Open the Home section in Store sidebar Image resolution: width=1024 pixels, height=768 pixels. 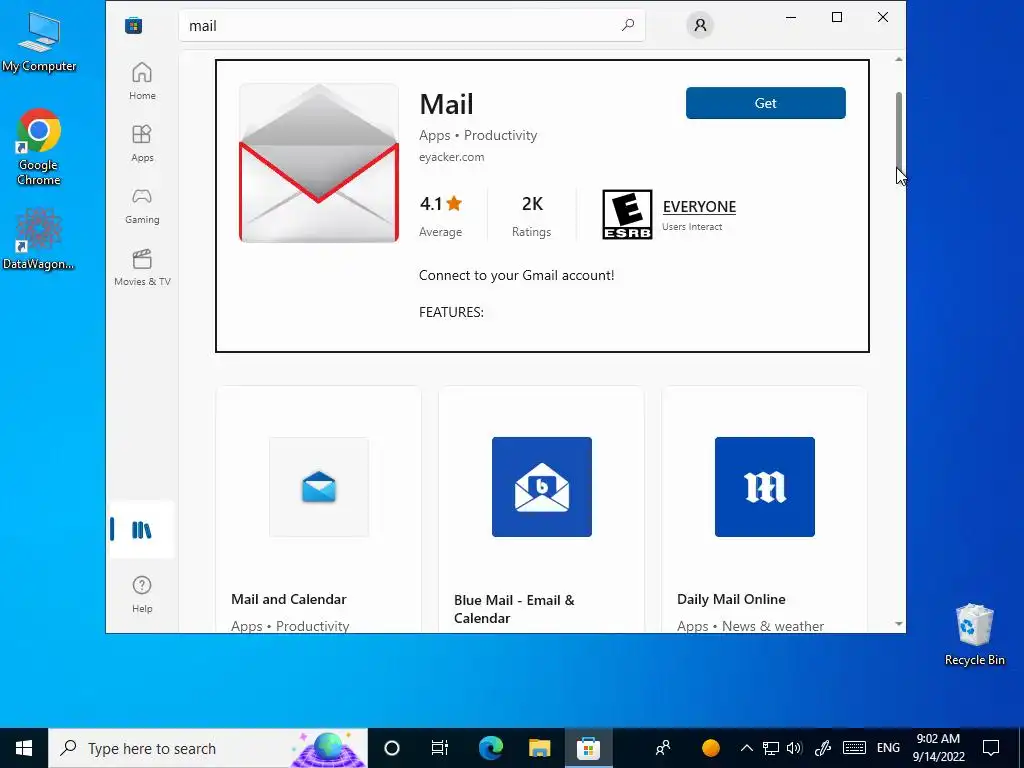[142, 81]
